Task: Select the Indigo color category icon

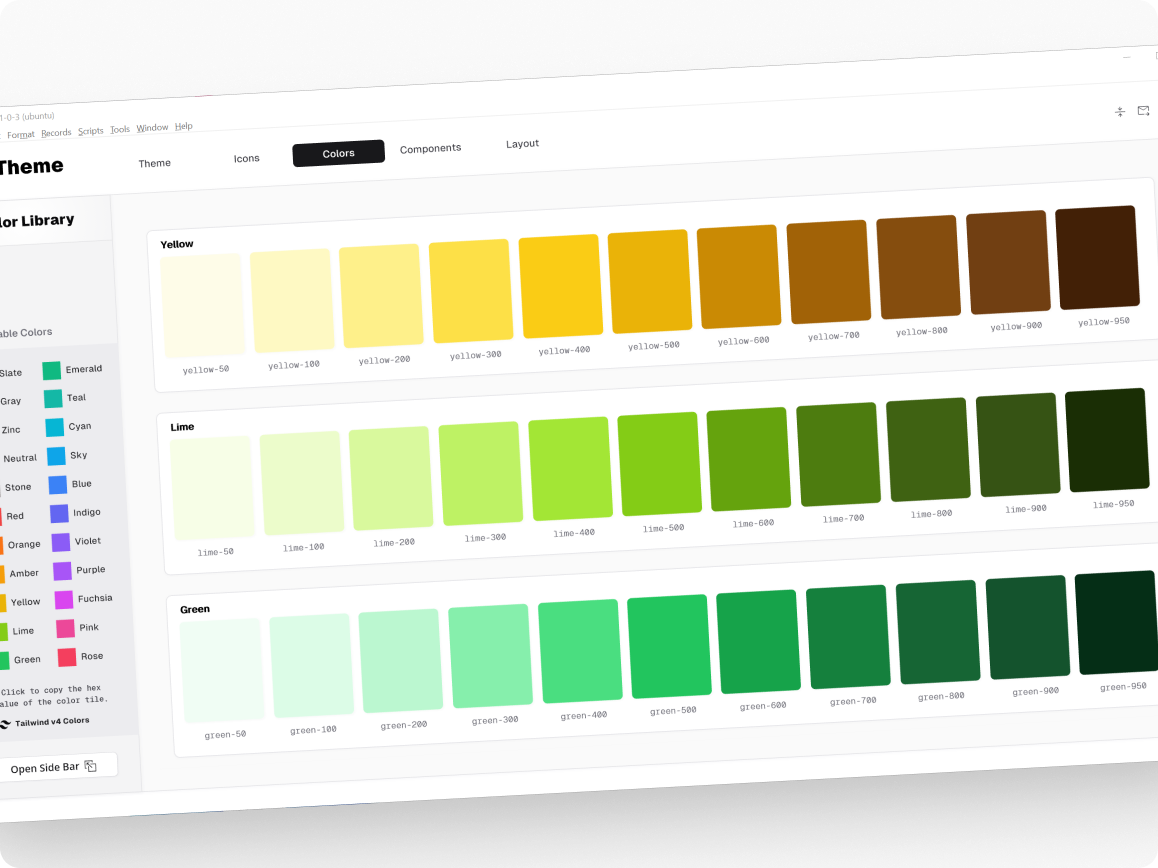Action: click(59, 512)
